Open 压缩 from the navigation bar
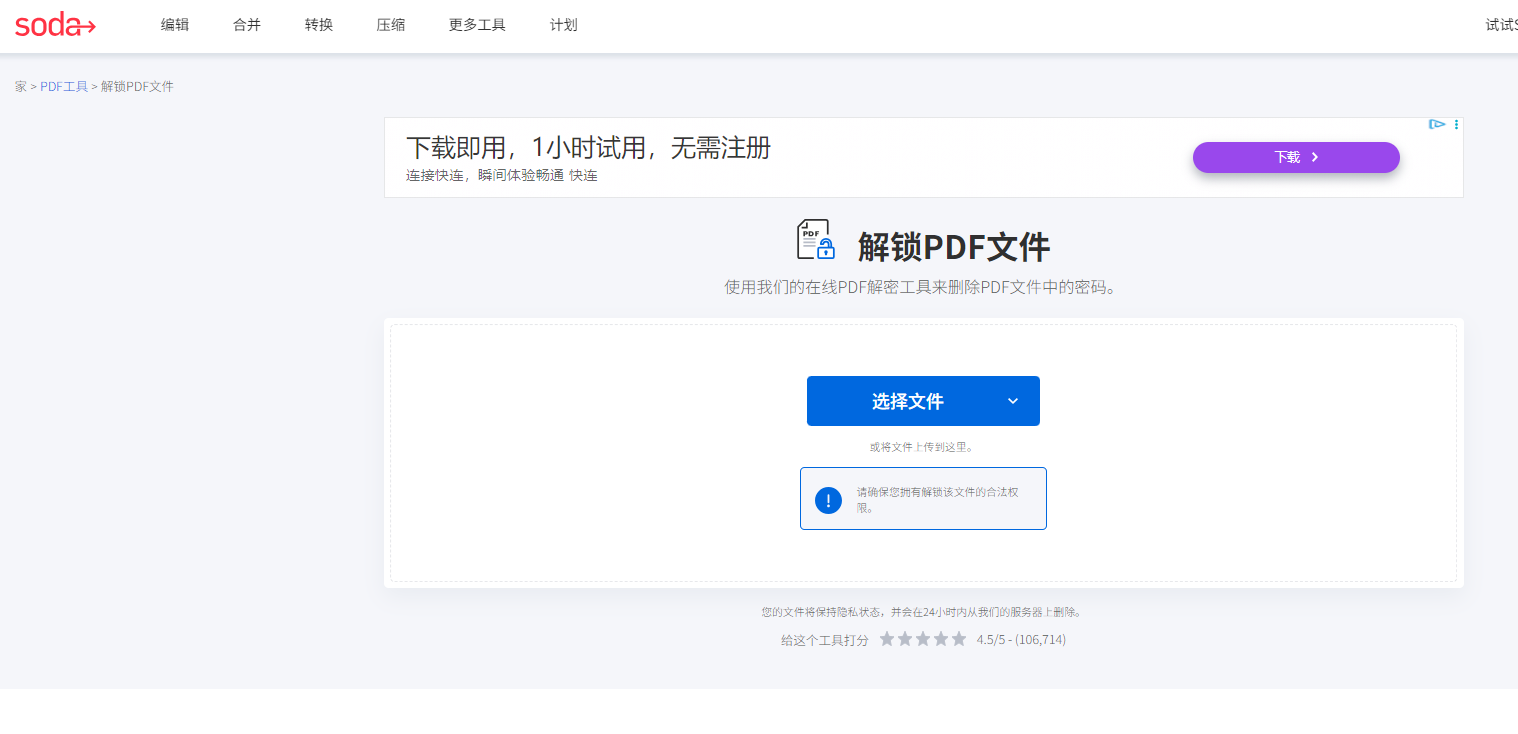This screenshot has width=1518, height=734. 391,25
